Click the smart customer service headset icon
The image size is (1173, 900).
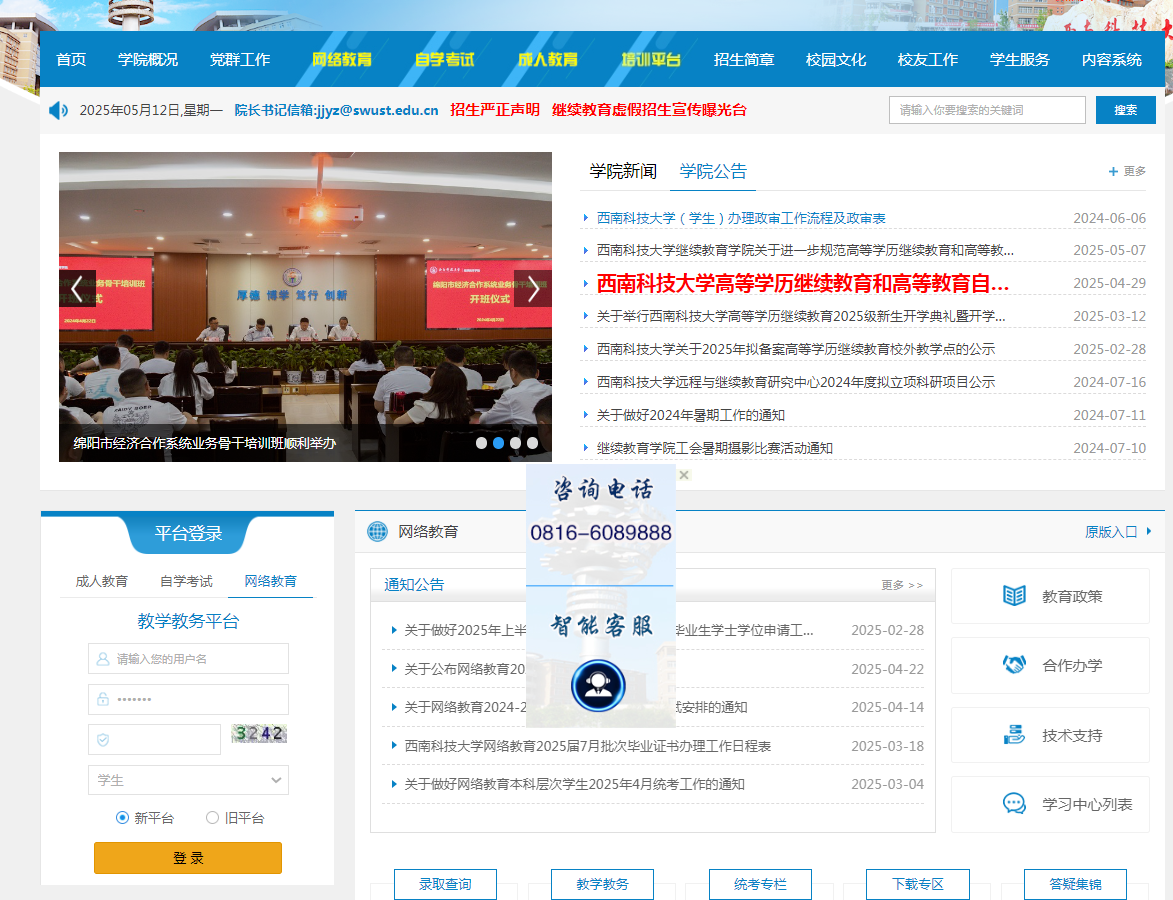[598, 685]
